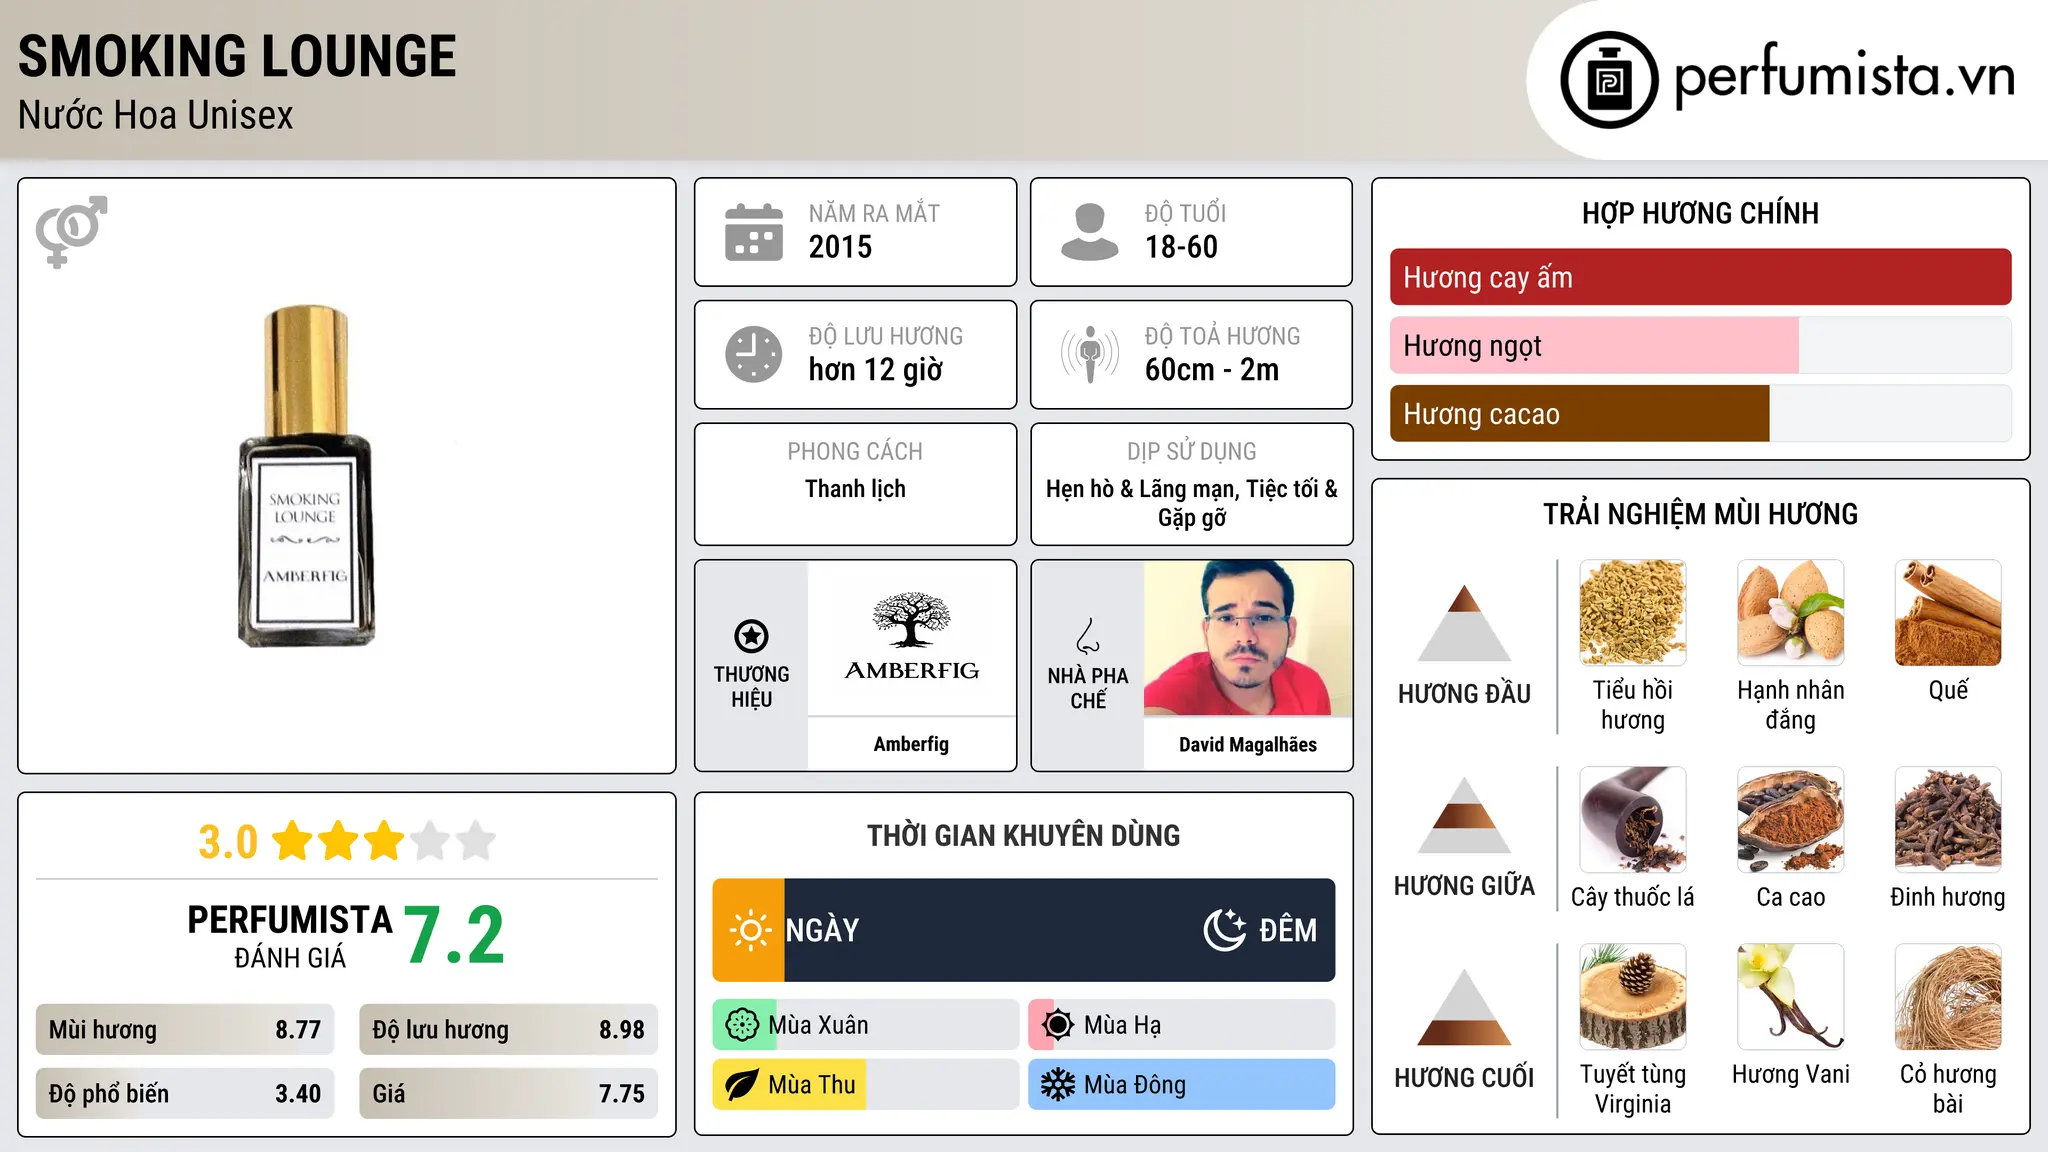Viewport: 2048px width, 1152px height.
Task: Click the moon icon next to Đêm
Action: [1225, 930]
